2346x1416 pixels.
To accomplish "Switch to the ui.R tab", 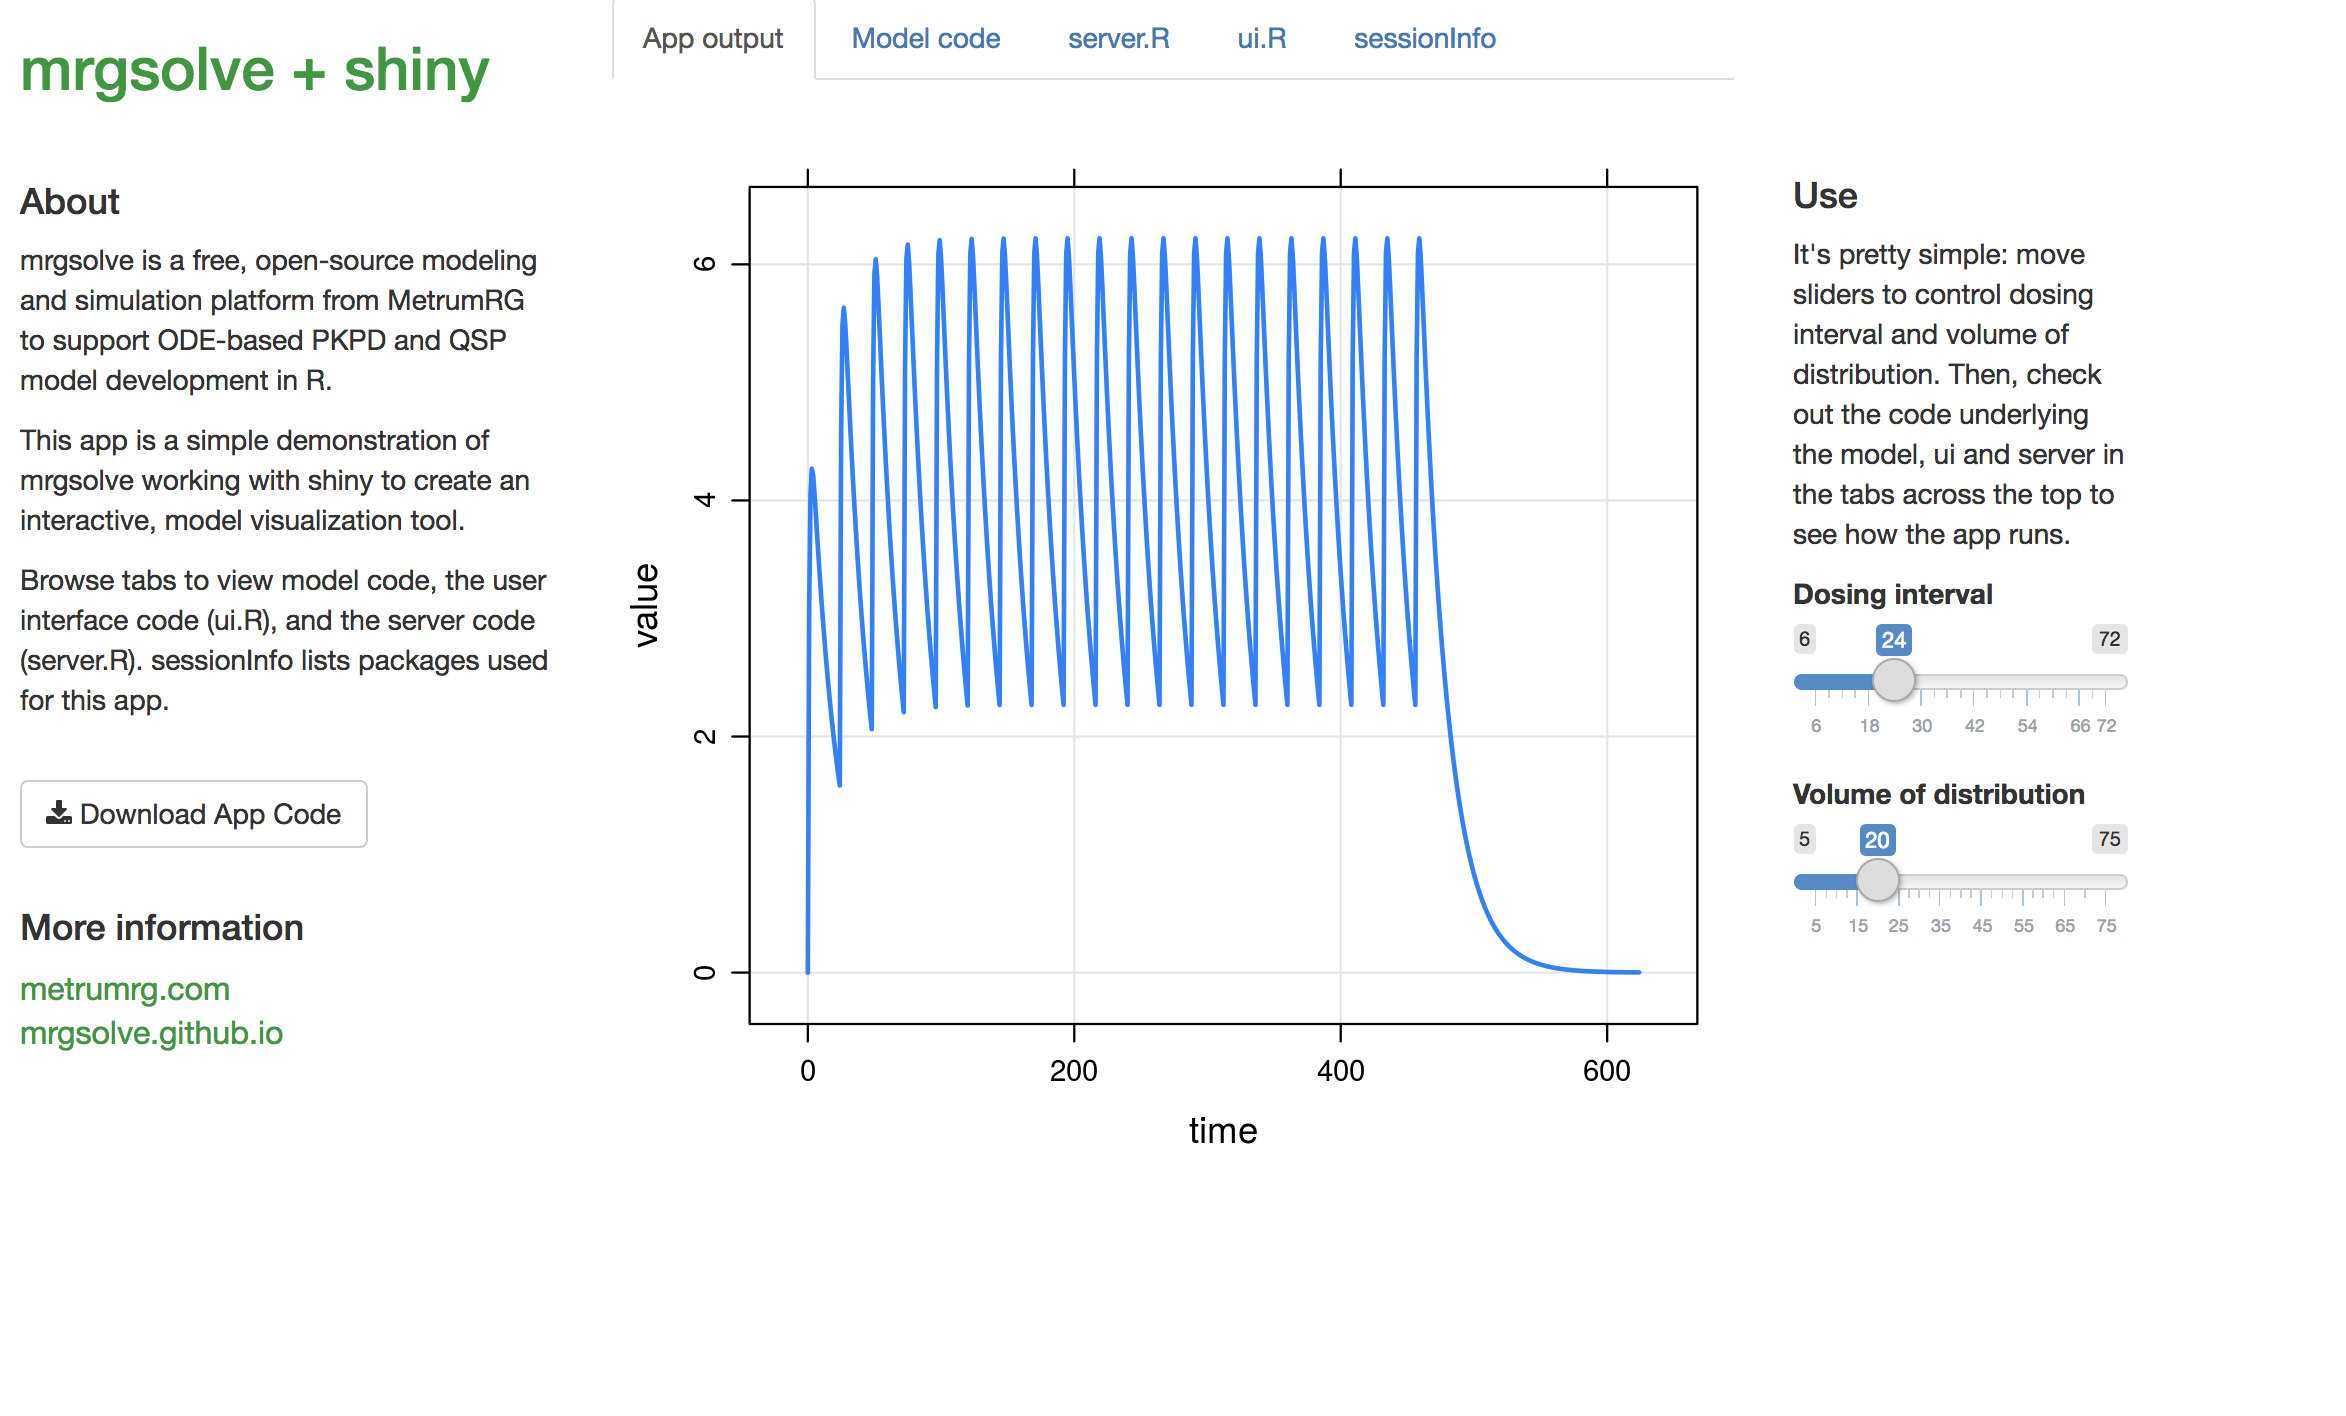I will (x=1261, y=39).
